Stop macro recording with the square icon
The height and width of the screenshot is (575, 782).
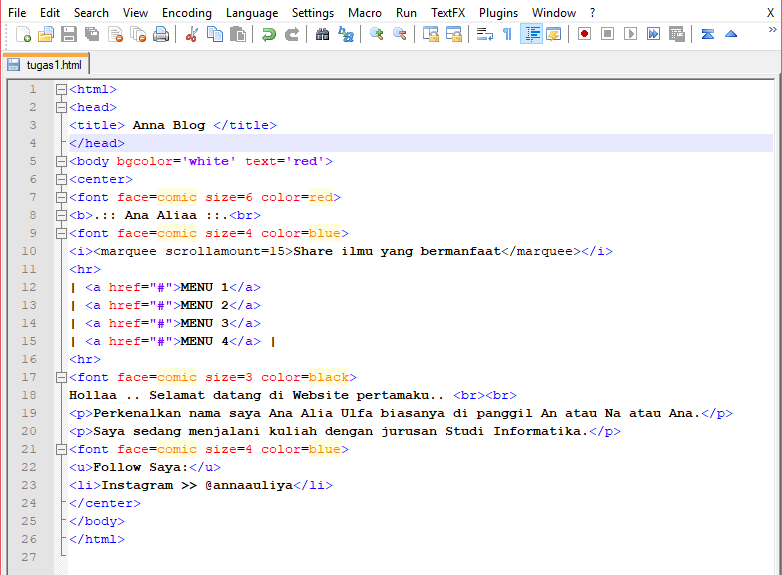point(607,34)
